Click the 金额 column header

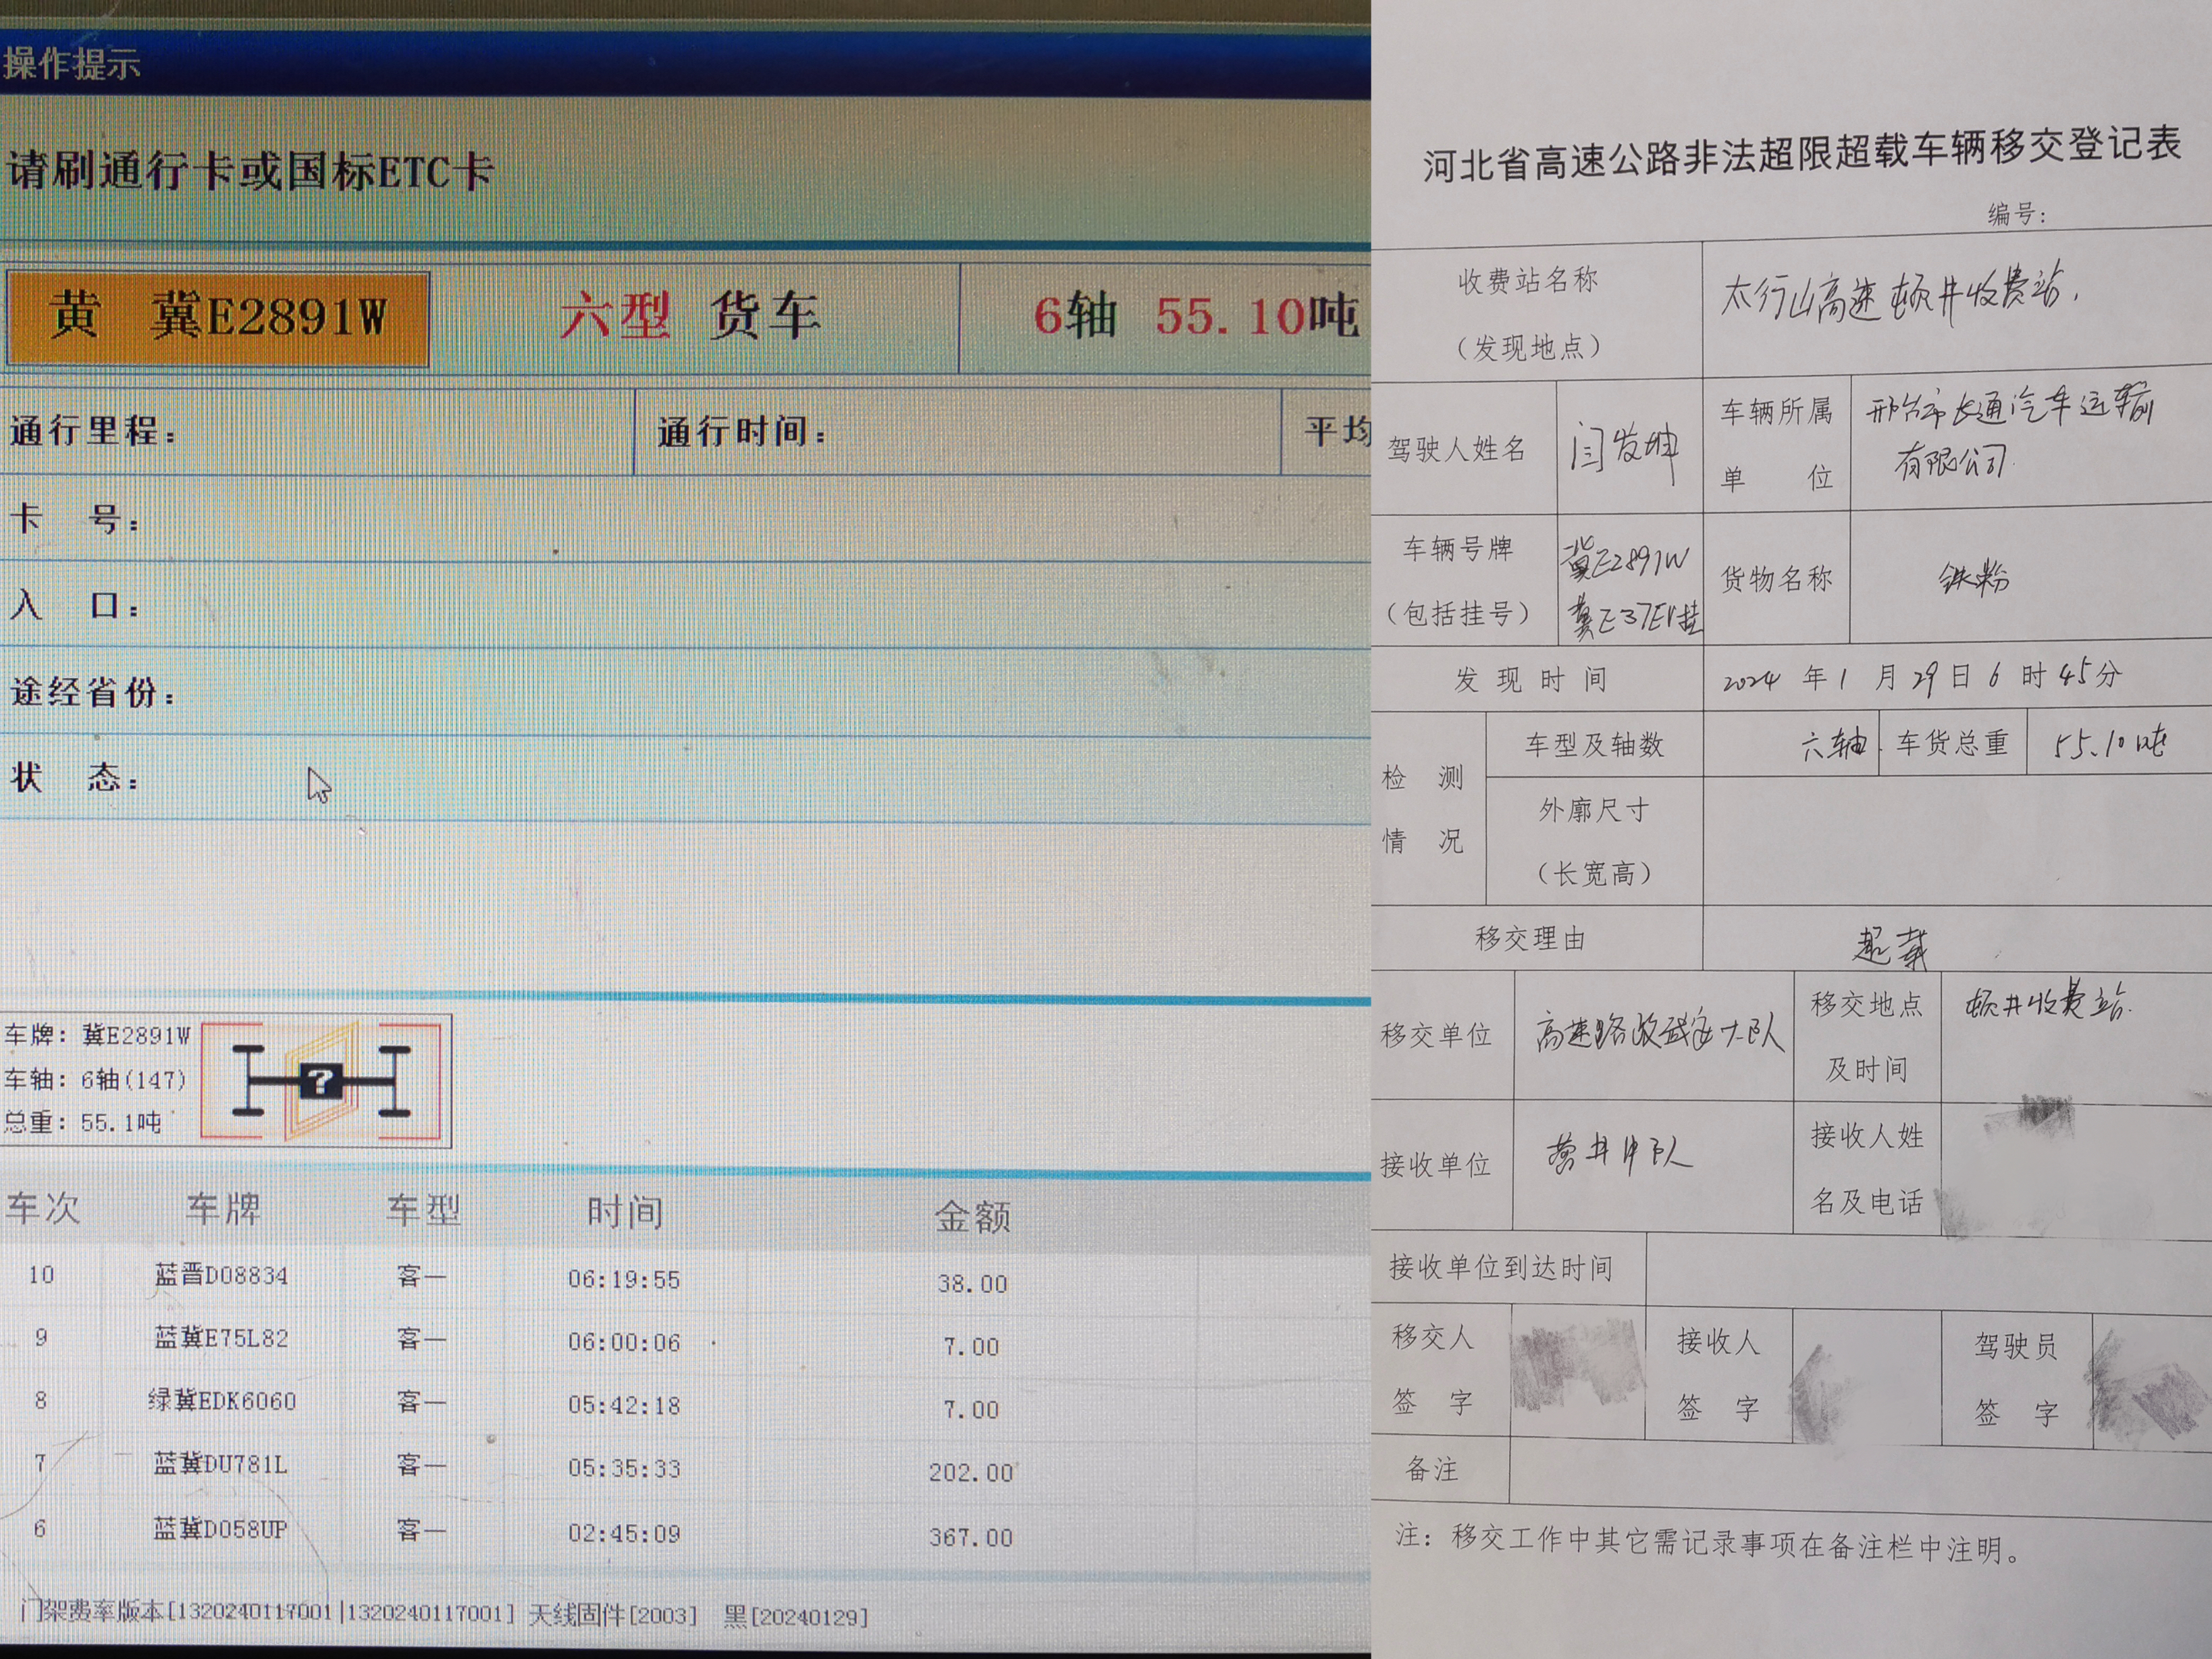(972, 1217)
